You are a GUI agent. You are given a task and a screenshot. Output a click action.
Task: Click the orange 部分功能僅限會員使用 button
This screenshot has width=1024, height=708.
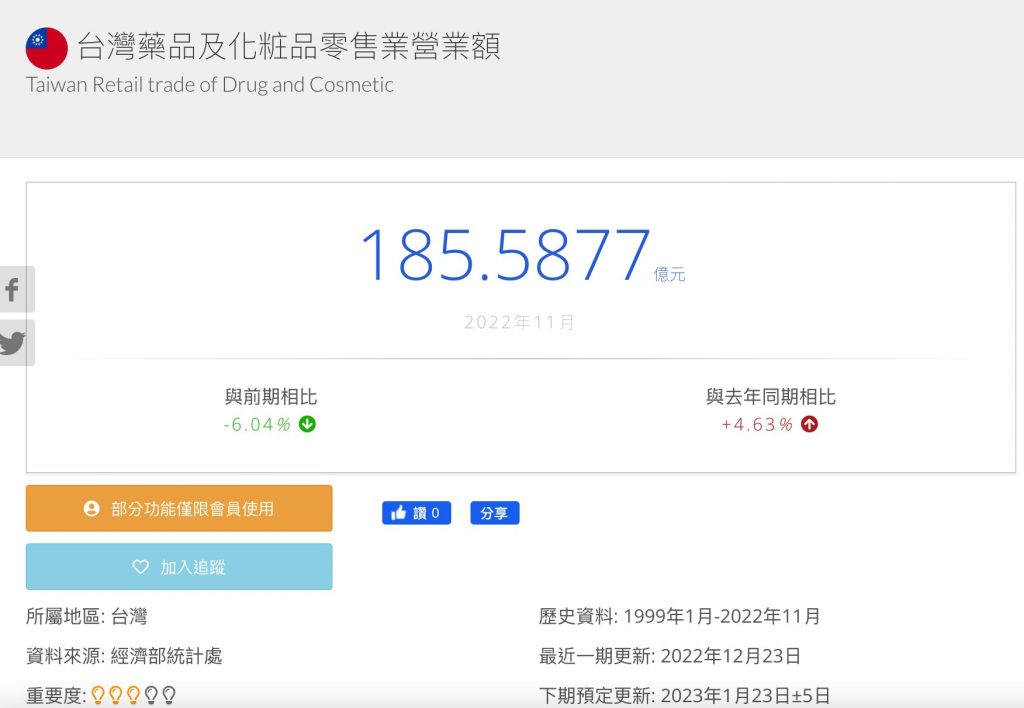click(179, 508)
